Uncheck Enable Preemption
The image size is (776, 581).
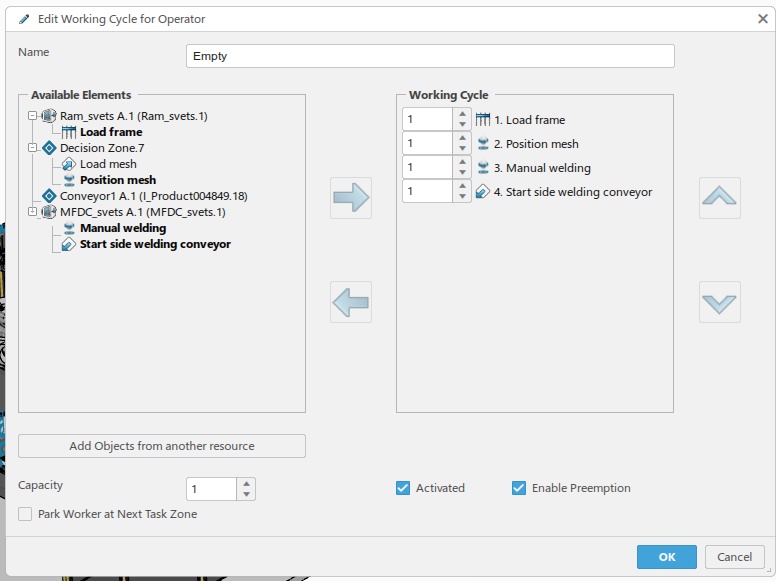519,488
